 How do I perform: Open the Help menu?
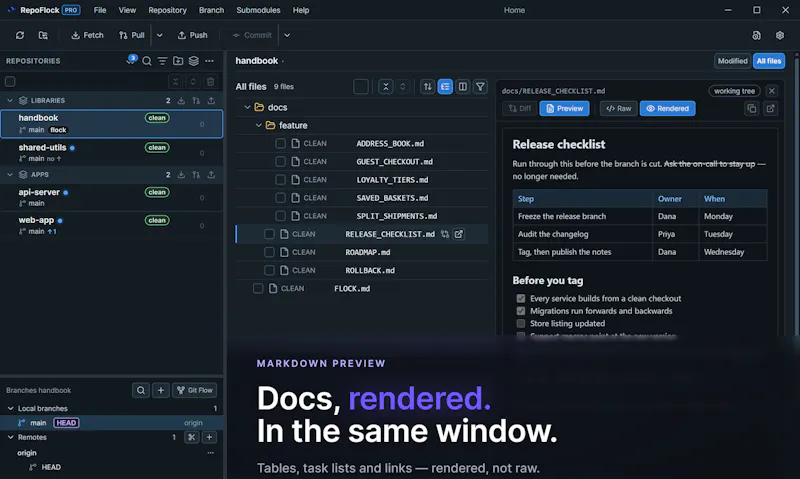301,10
